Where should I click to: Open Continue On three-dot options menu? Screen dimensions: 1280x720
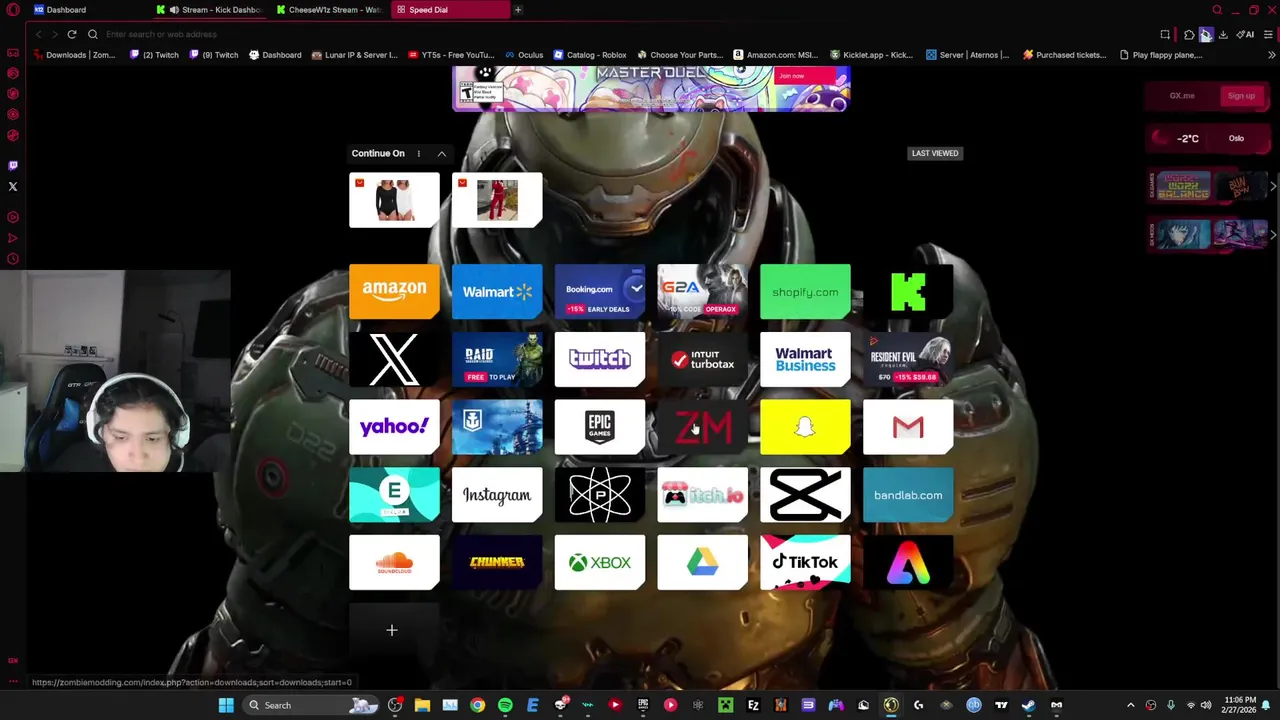point(418,153)
